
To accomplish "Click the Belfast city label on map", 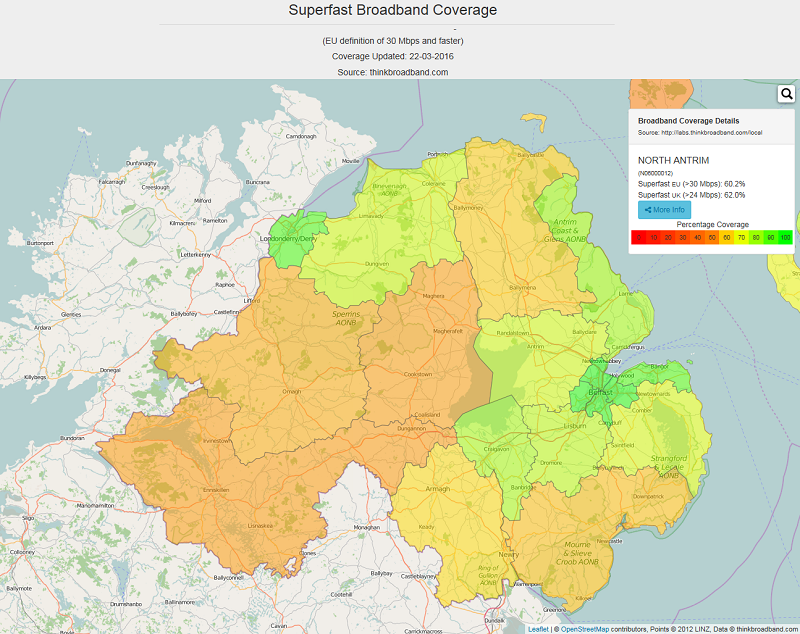I will (600, 392).
